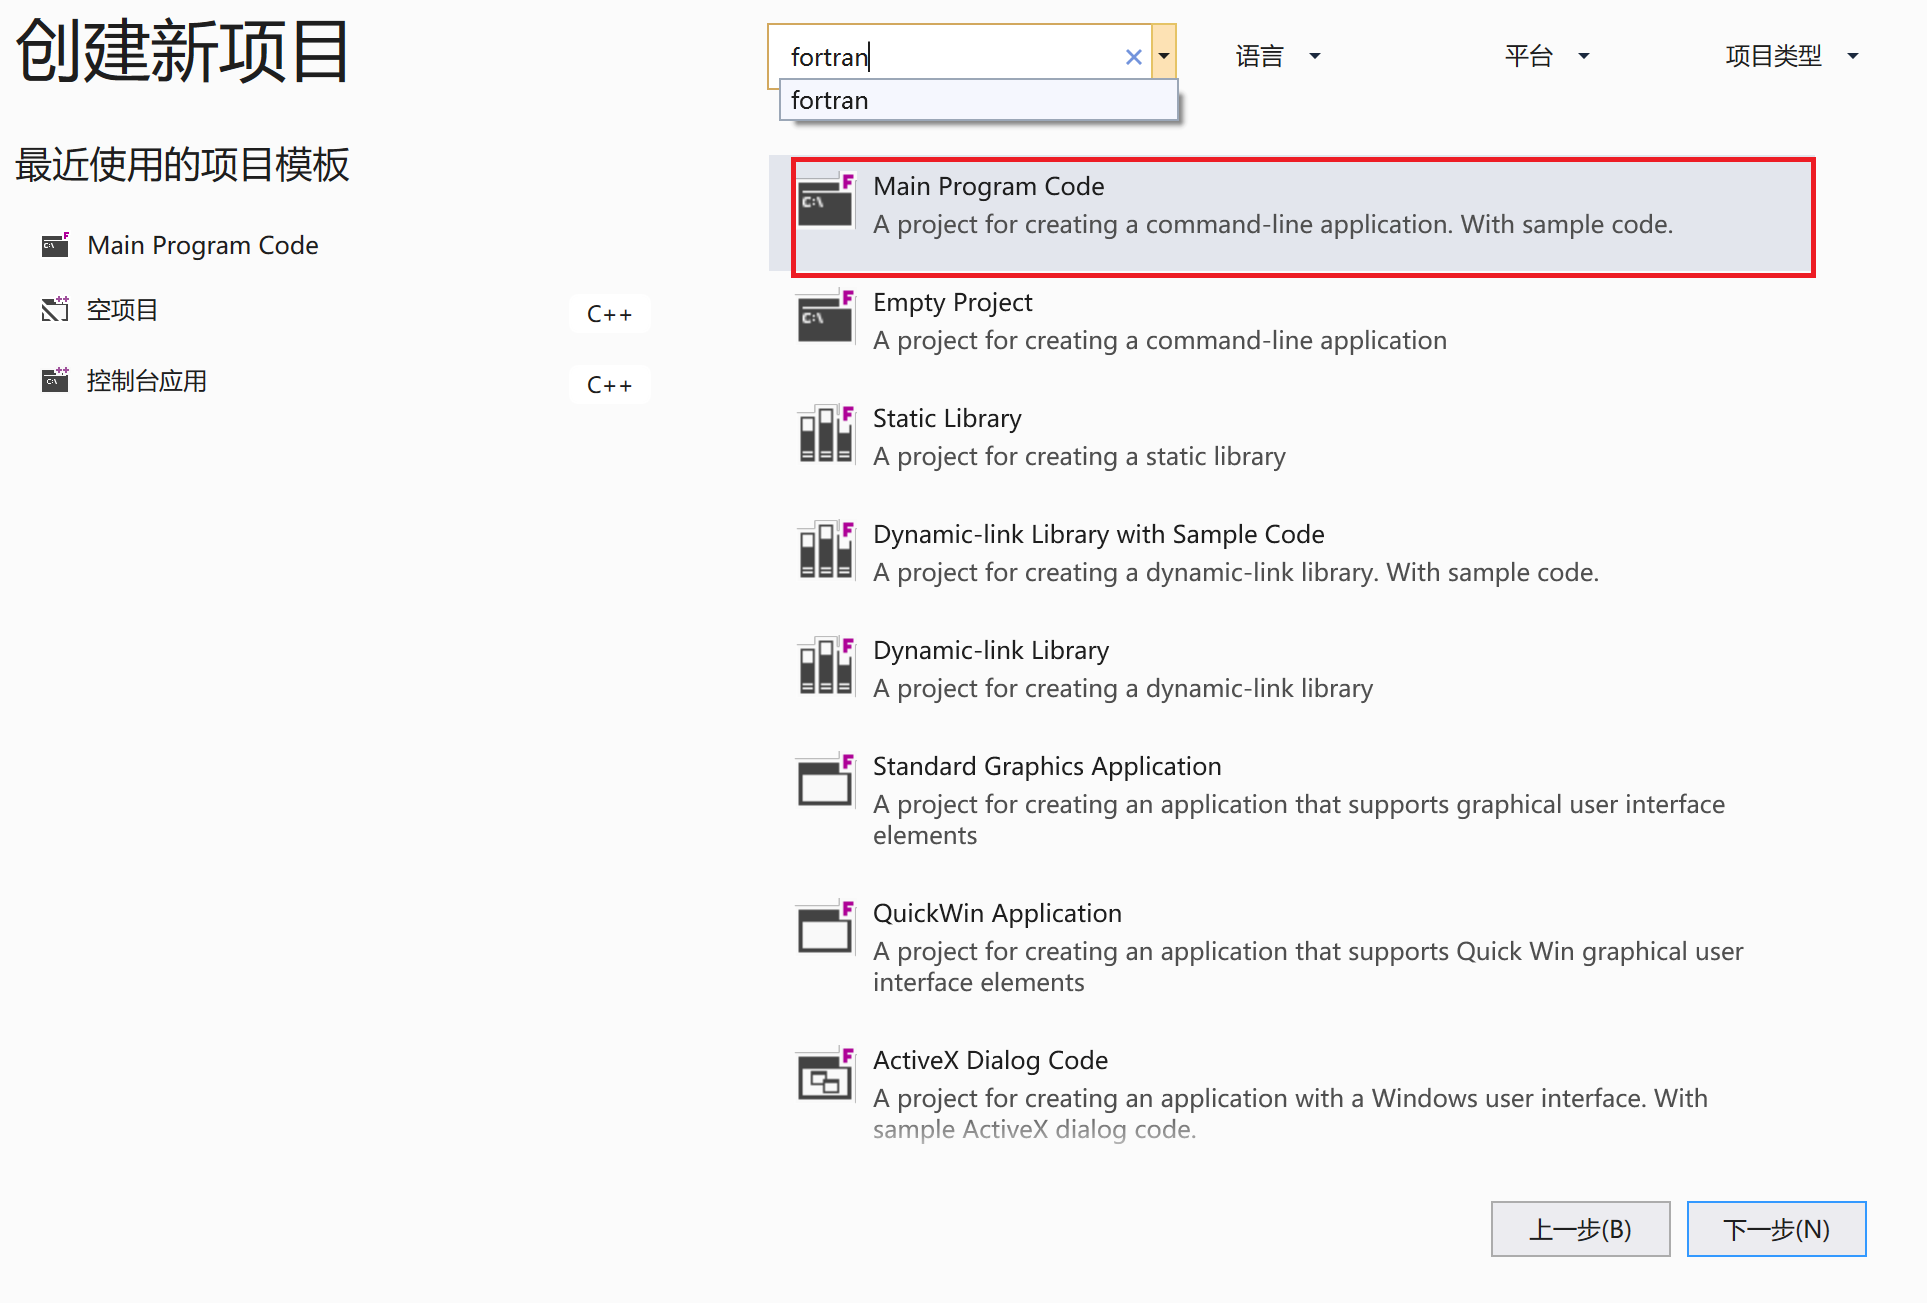The width and height of the screenshot is (1927, 1303).
Task: Click the Empty Project template icon
Action: point(824,317)
